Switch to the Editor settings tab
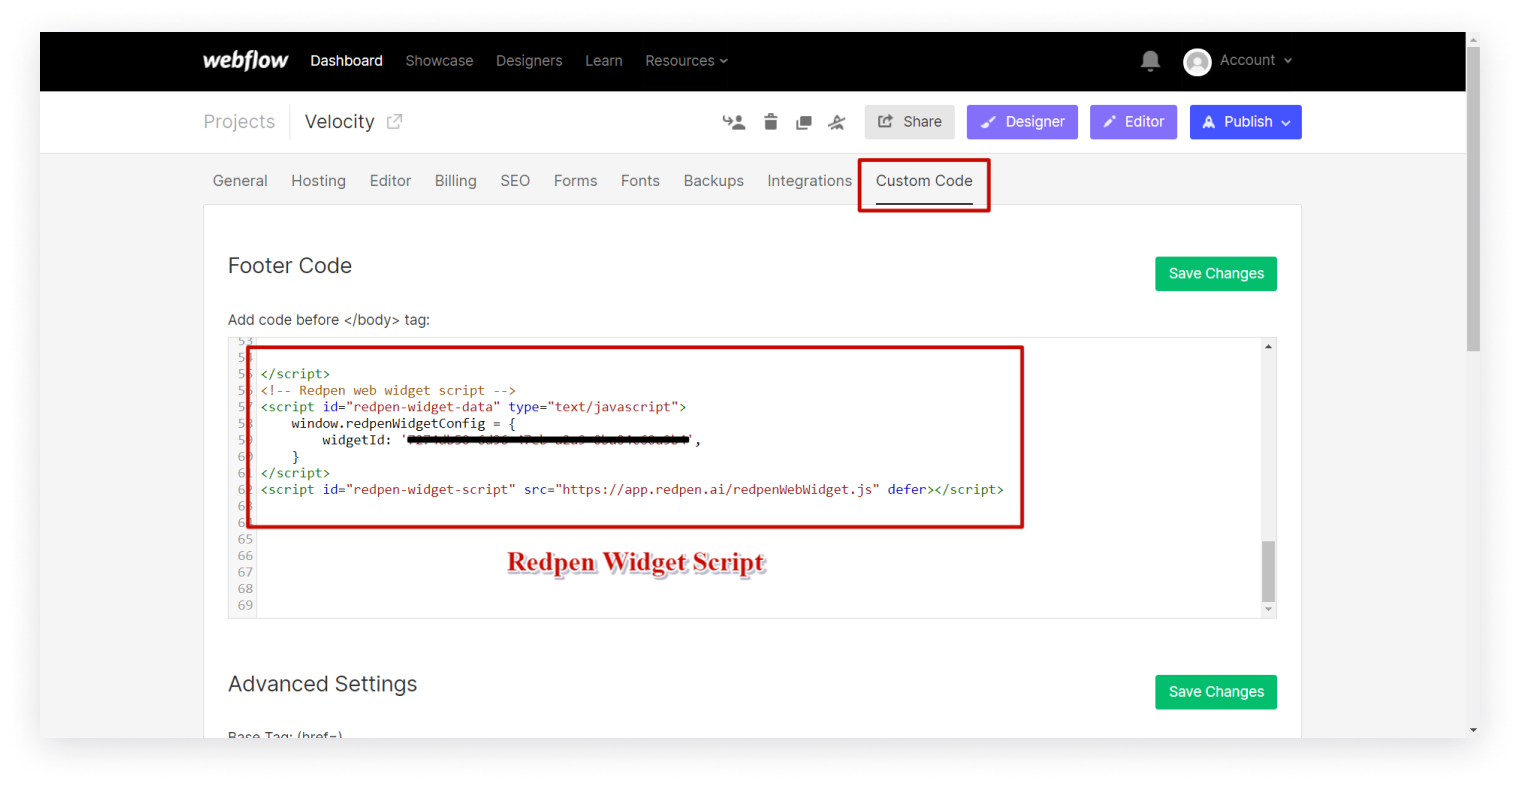This screenshot has width=1520, height=786. (390, 181)
